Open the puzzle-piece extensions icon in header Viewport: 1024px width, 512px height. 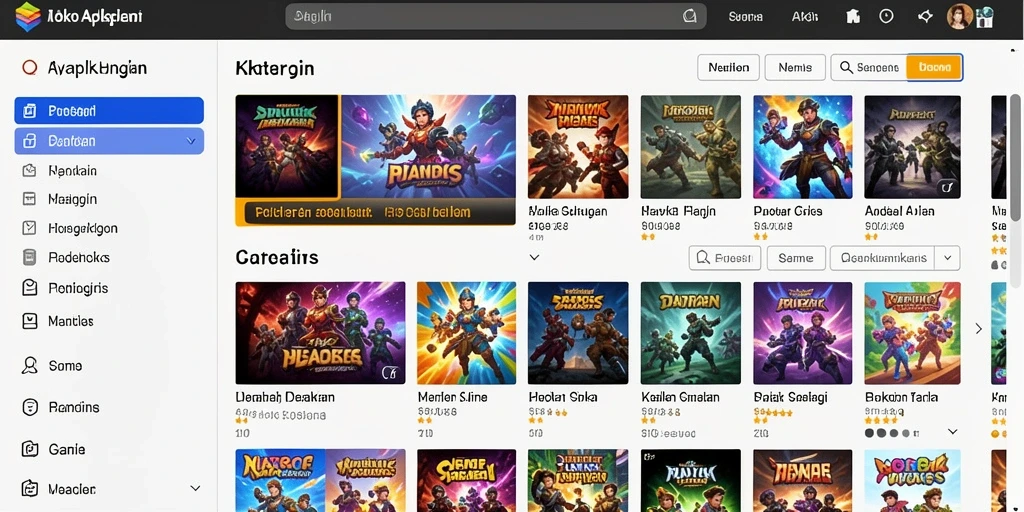[853, 16]
